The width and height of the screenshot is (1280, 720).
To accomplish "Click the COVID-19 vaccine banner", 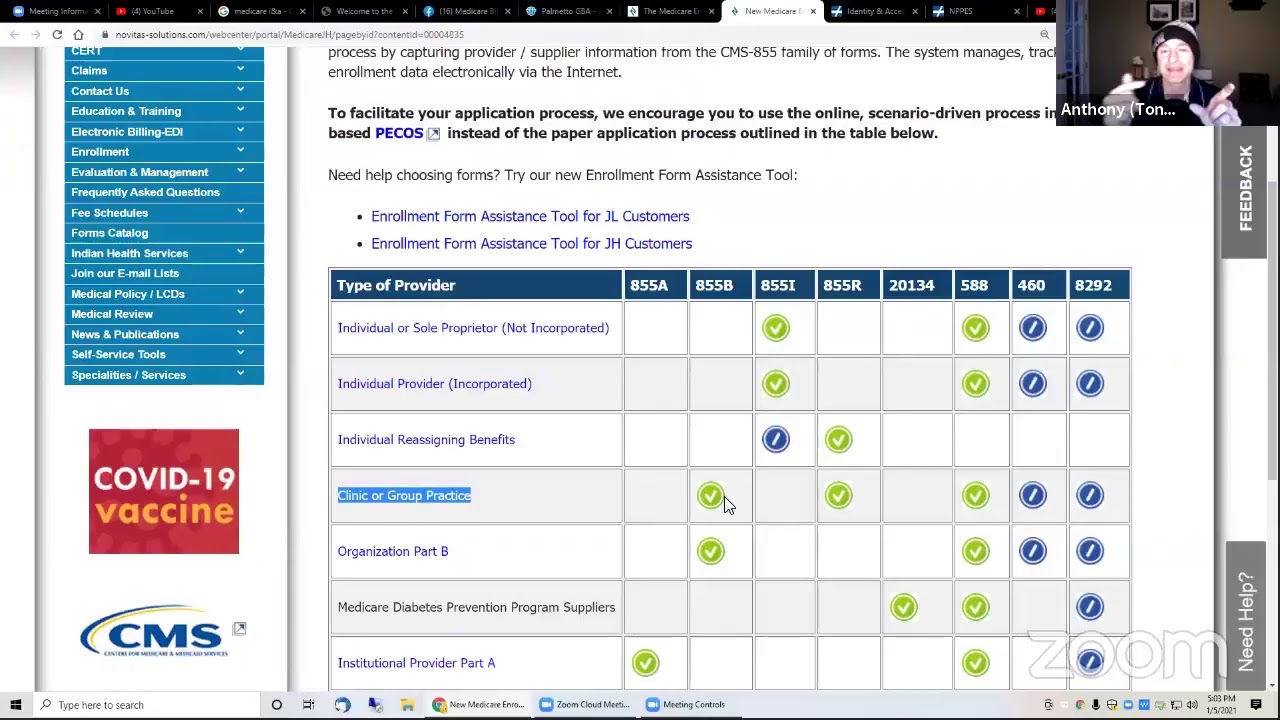I will click(x=164, y=491).
